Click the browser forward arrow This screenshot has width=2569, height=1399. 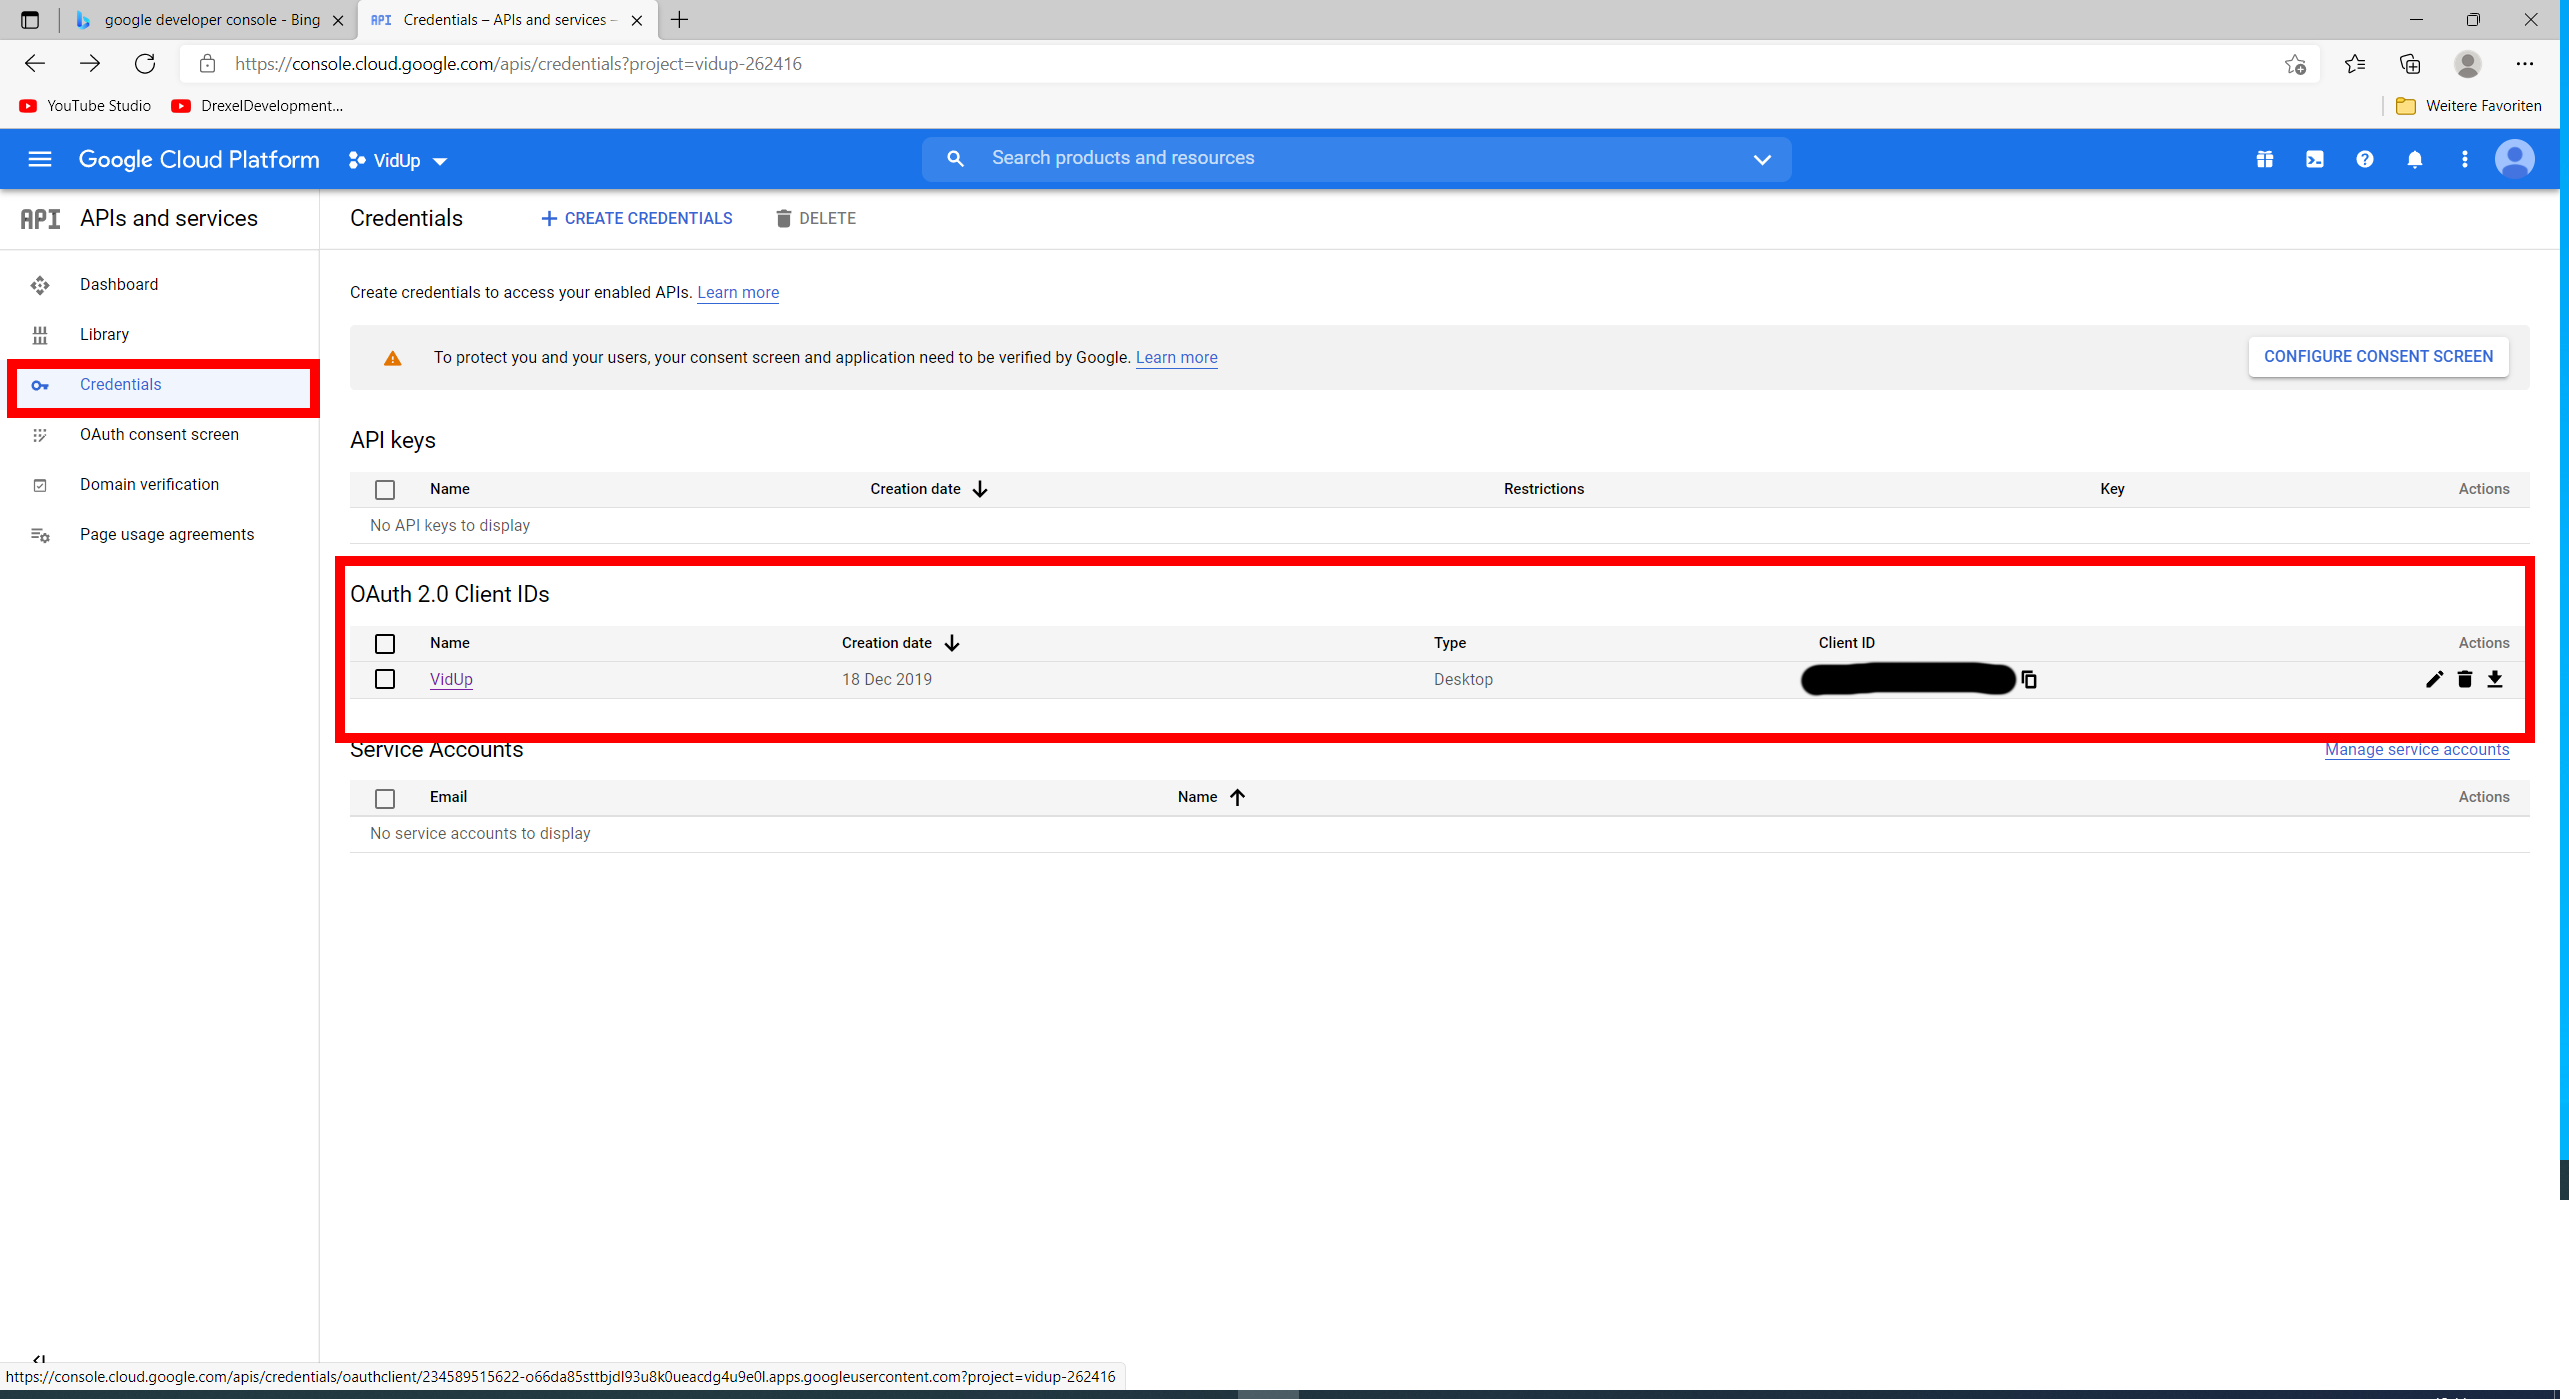click(90, 64)
